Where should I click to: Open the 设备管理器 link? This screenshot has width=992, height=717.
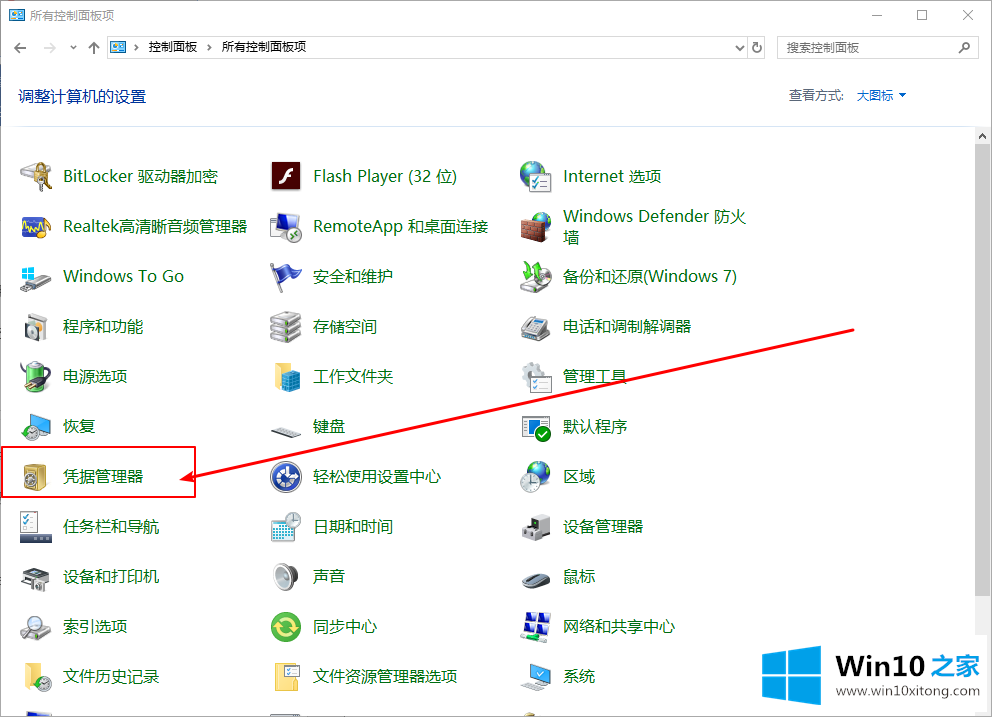pyautogui.click(x=602, y=527)
